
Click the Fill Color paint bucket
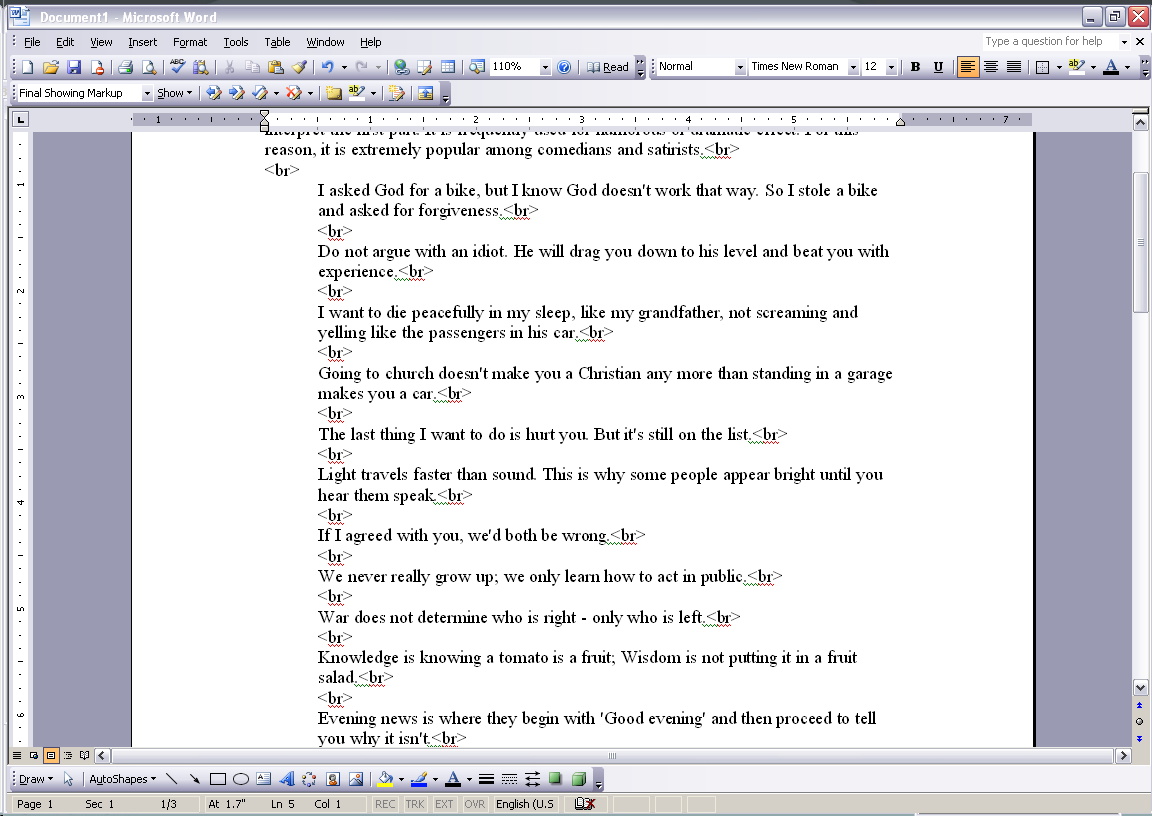pyautogui.click(x=384, y=779)
